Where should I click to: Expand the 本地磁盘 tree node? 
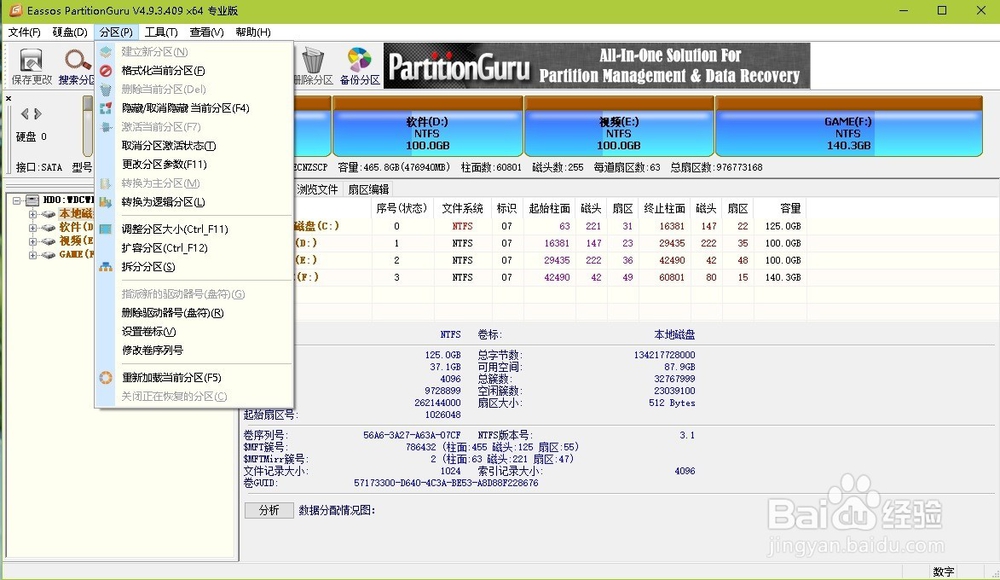click(33, 214)
